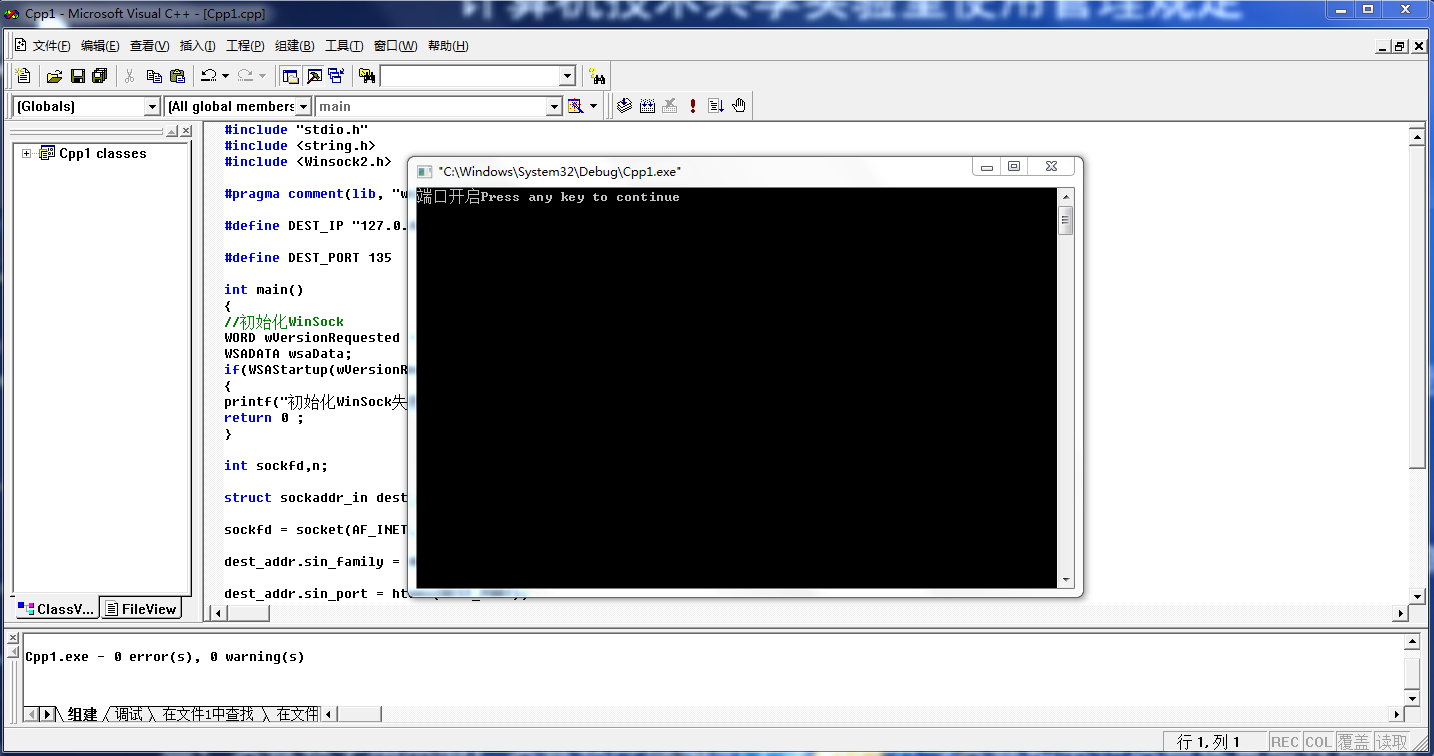Click the New Text File toolbar icon
1434x756 pixels.
(x=23, y=76)
